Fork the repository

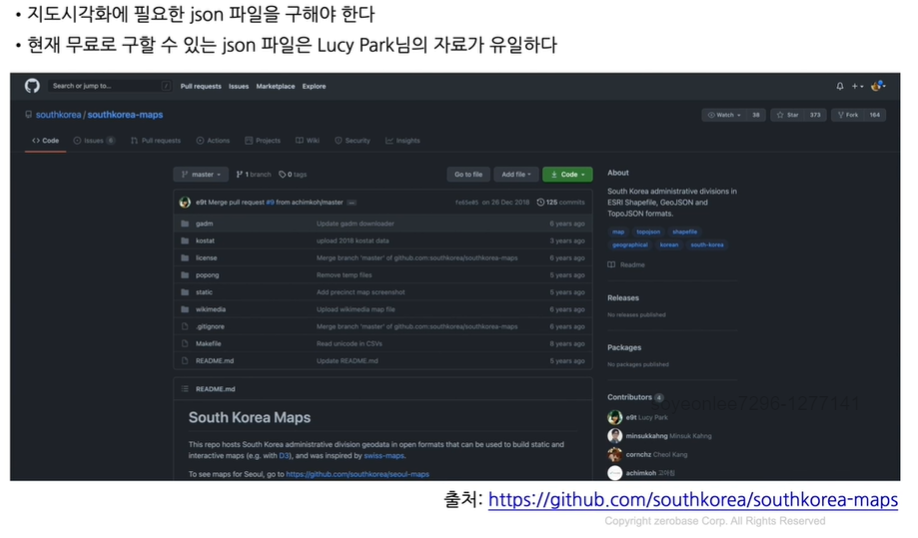click(x=848, y=115)
